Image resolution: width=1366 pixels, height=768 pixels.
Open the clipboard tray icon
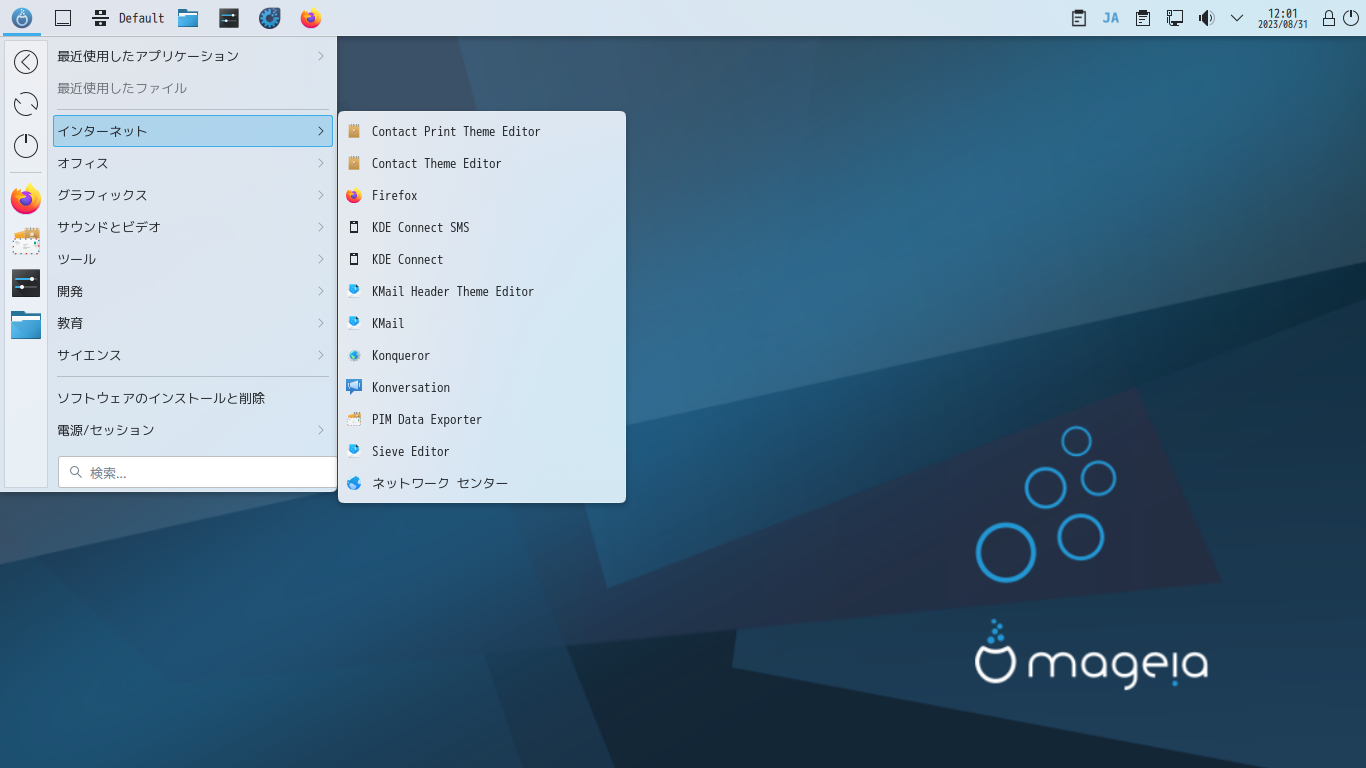1079,18
